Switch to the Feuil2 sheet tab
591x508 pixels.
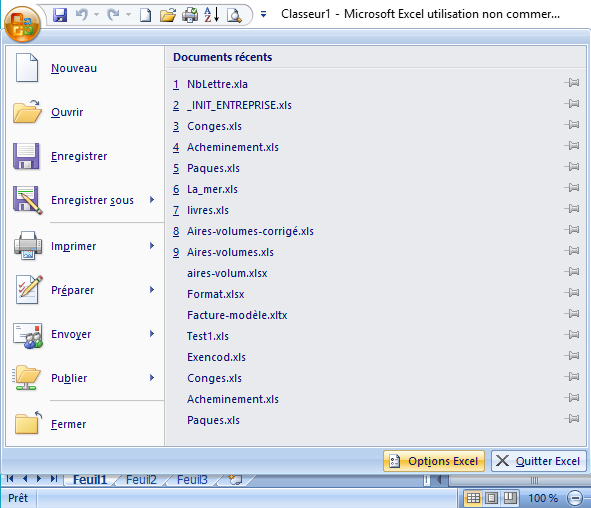point(141,480)
